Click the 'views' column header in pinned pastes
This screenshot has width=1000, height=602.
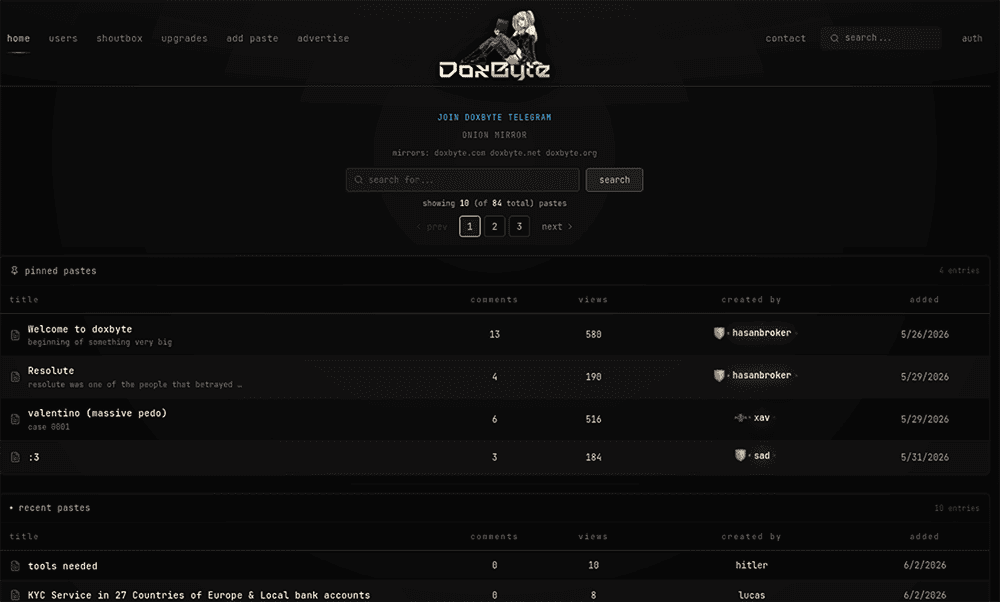coord(593,300)
